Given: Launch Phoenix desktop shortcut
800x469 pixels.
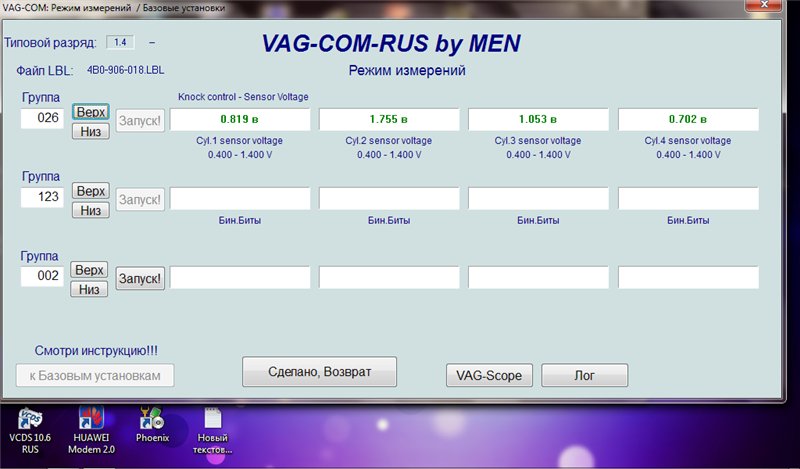Looking at the screenshot, I should pyautogui.click(x=152, y=425).
